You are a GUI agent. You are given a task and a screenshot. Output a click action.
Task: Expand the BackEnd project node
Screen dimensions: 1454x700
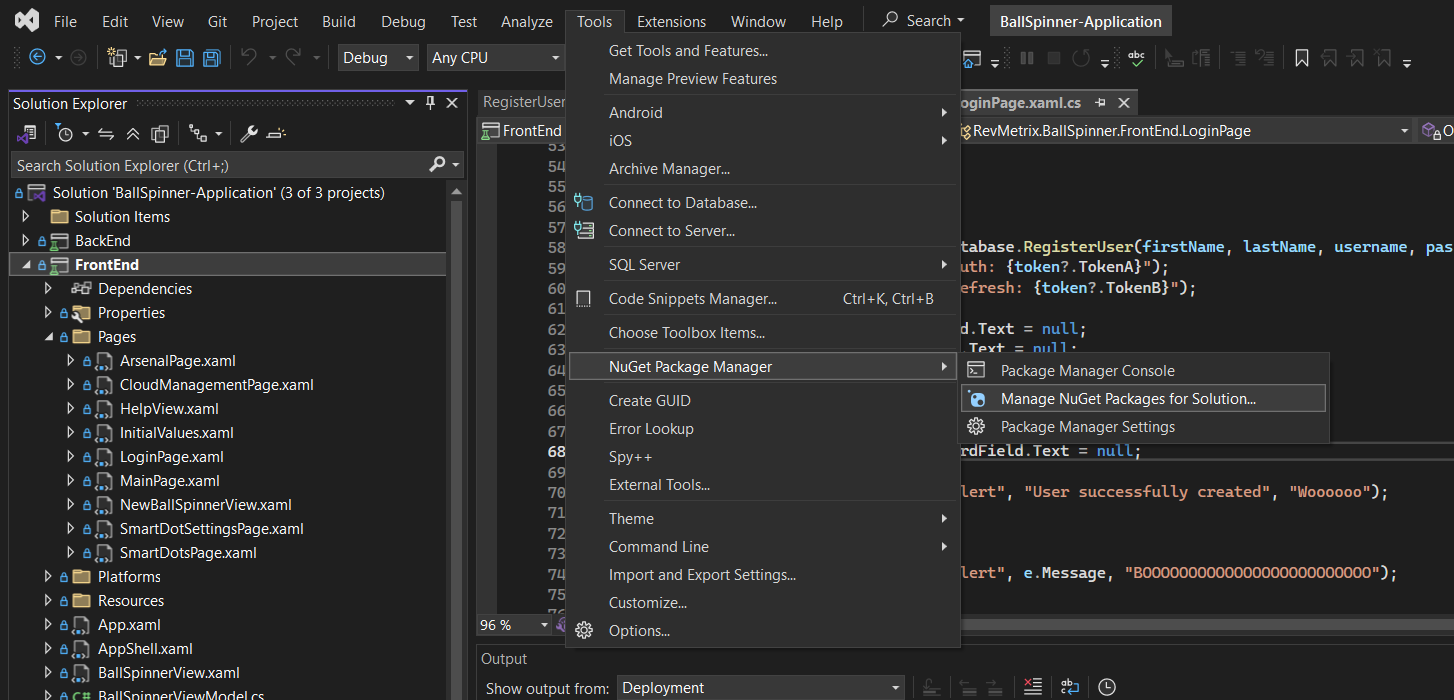27,241
